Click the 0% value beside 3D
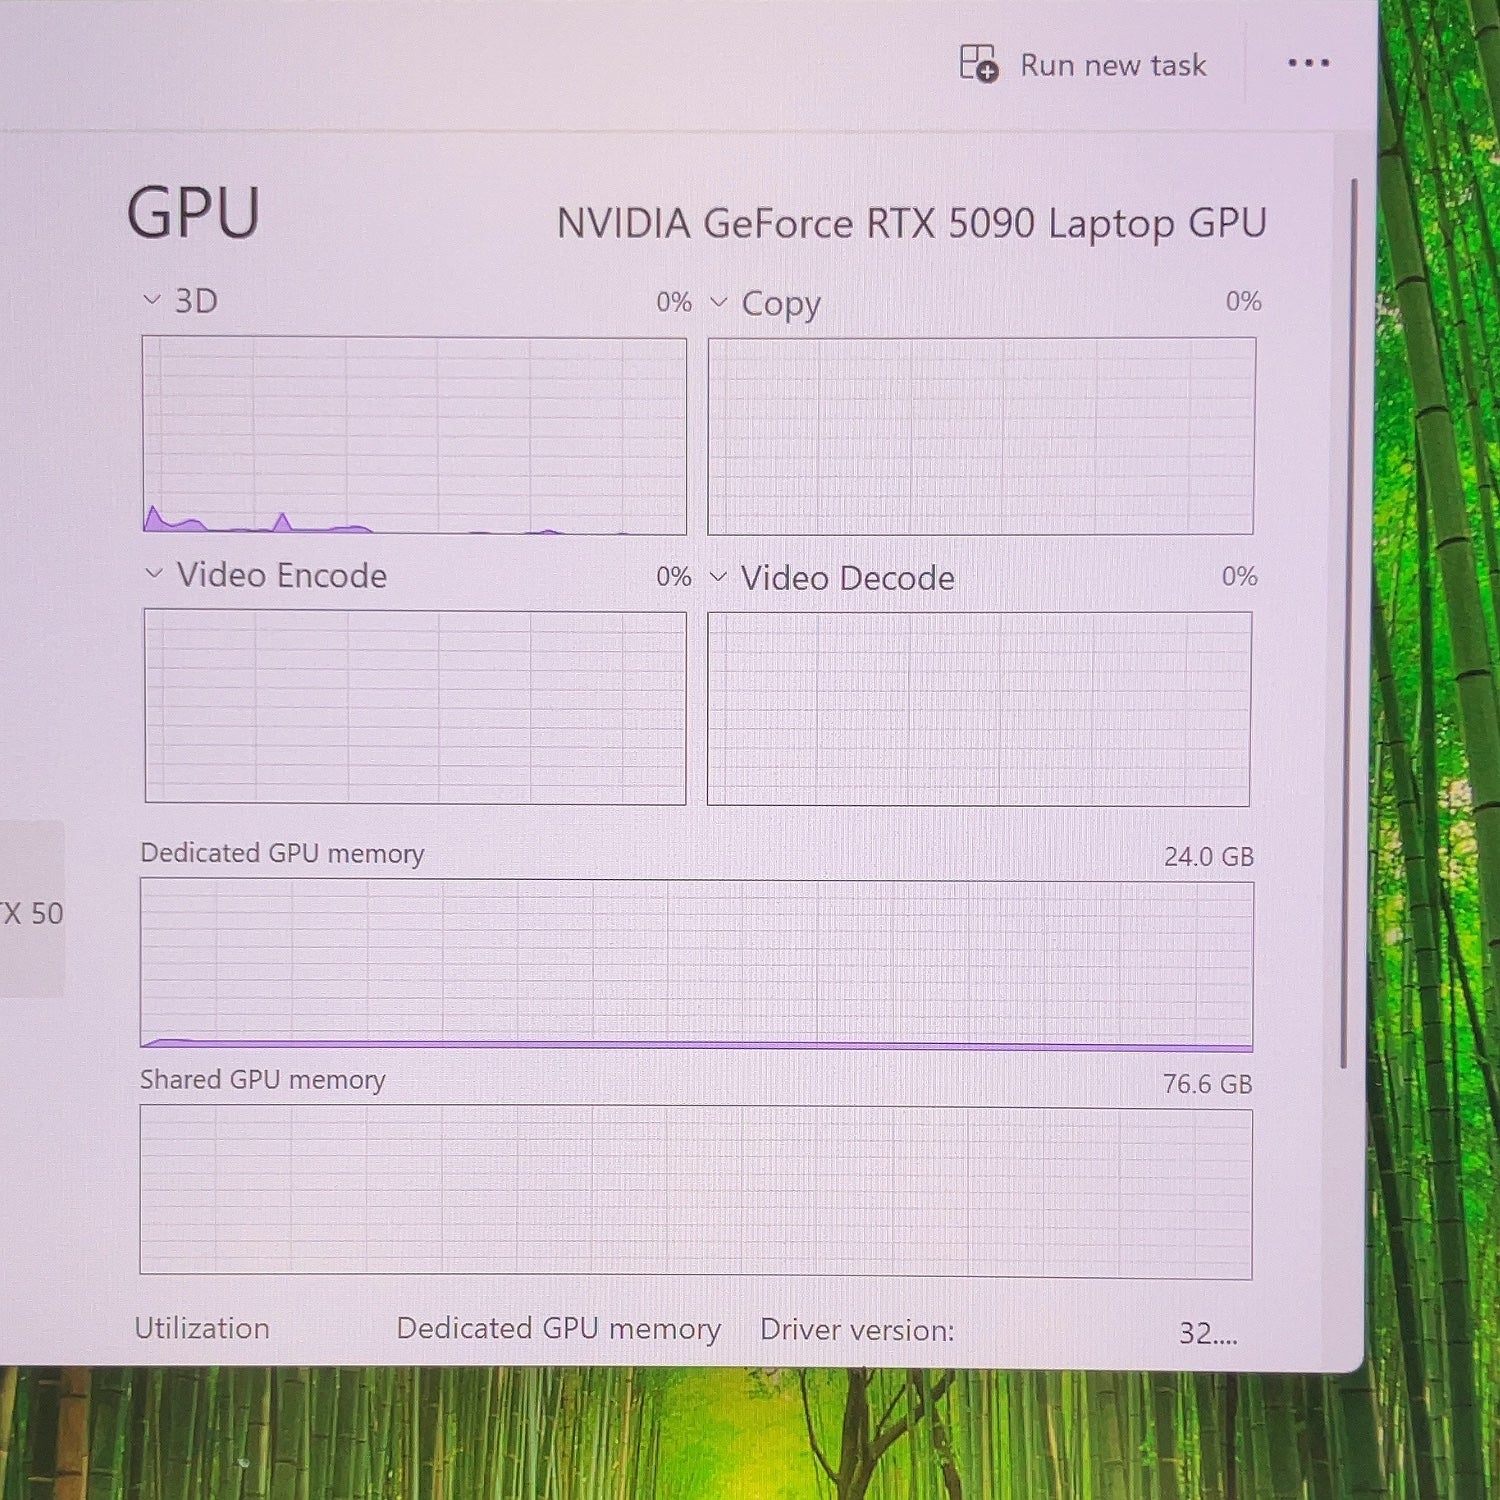This screenshot has height=1500, width=1500. click(674, 302)
